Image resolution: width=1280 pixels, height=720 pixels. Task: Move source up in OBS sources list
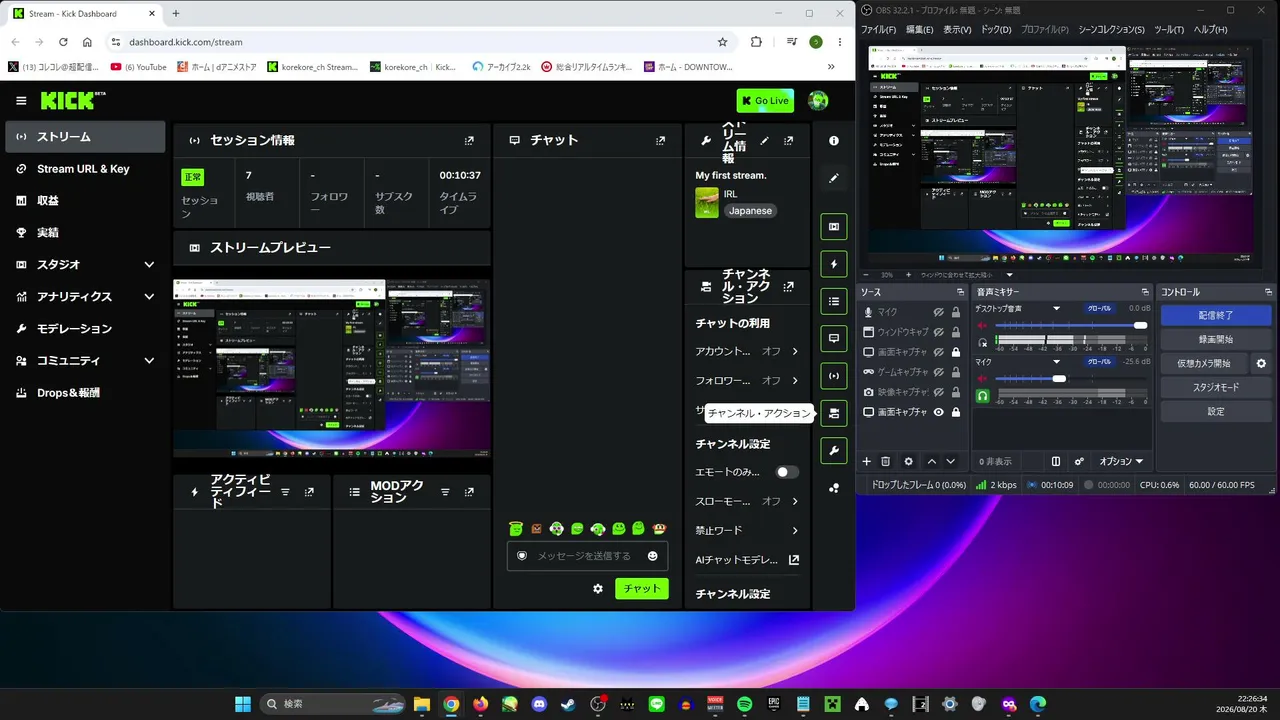click(x=932, y=461)
